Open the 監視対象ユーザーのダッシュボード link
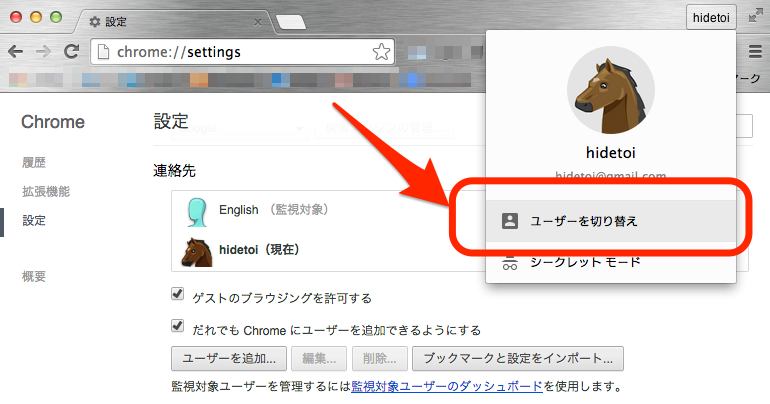The width and height of the screenshot is (770, 404). point(447,386)
